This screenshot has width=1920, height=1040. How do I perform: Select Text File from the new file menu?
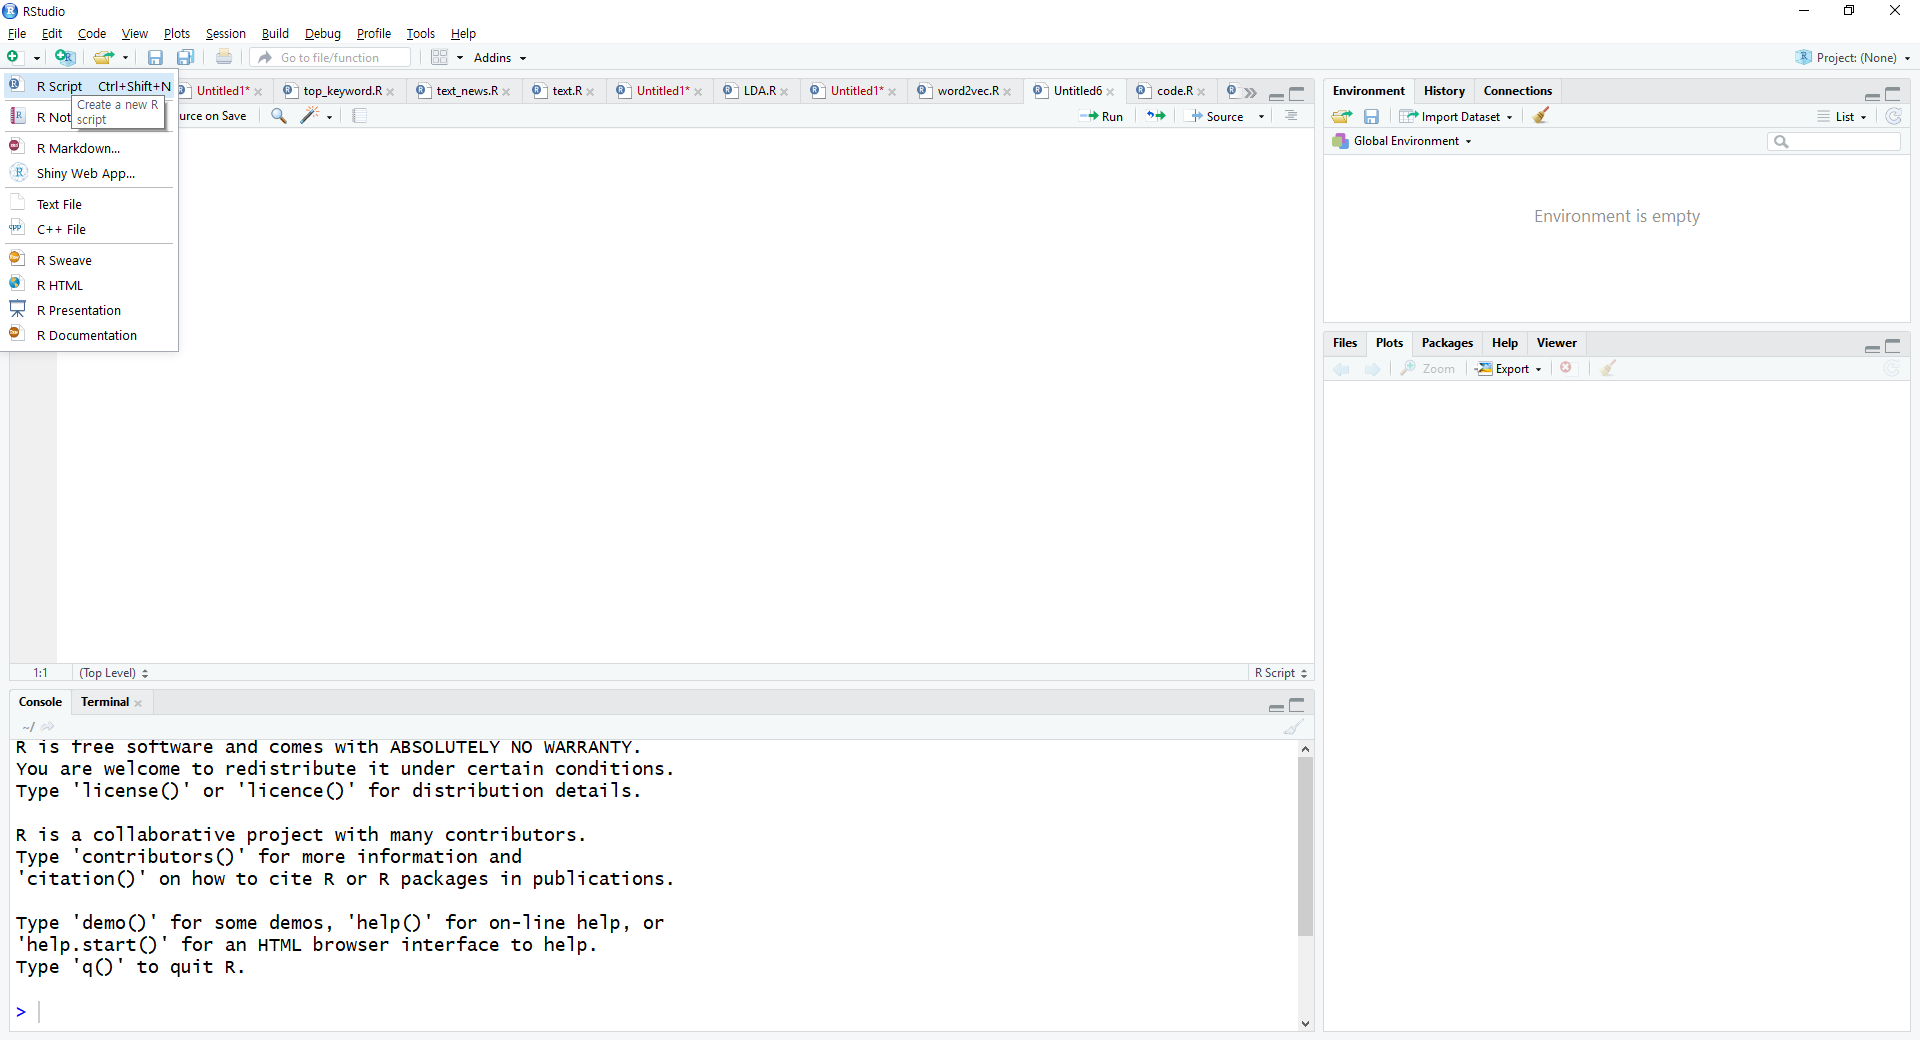tap(90, 204)
